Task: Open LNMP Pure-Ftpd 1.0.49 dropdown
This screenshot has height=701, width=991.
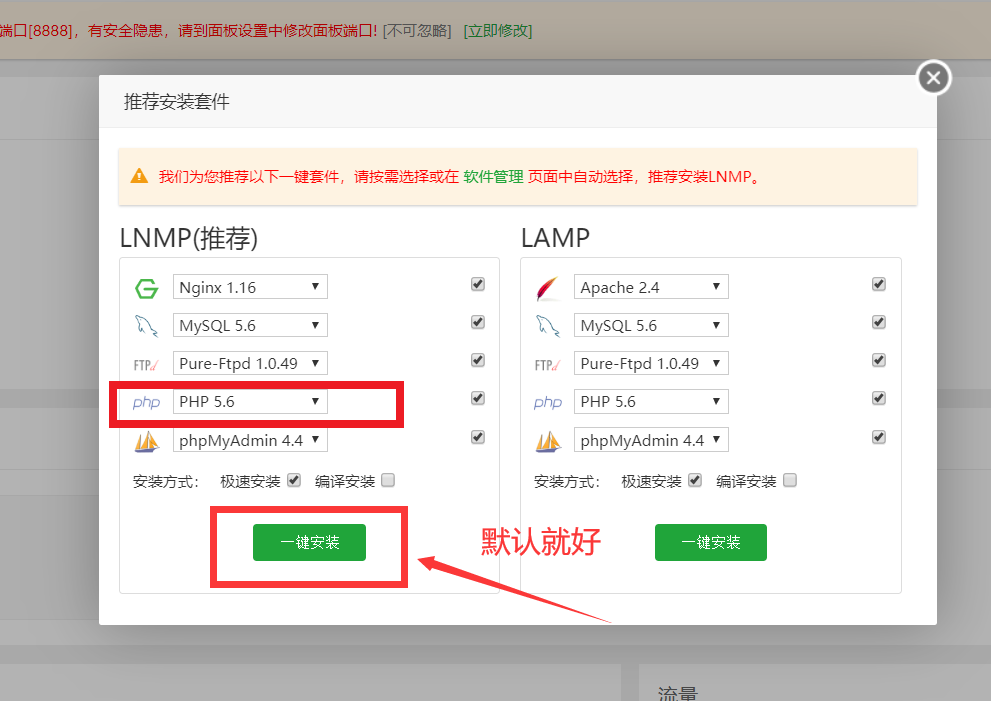Action: pos(250,363)
